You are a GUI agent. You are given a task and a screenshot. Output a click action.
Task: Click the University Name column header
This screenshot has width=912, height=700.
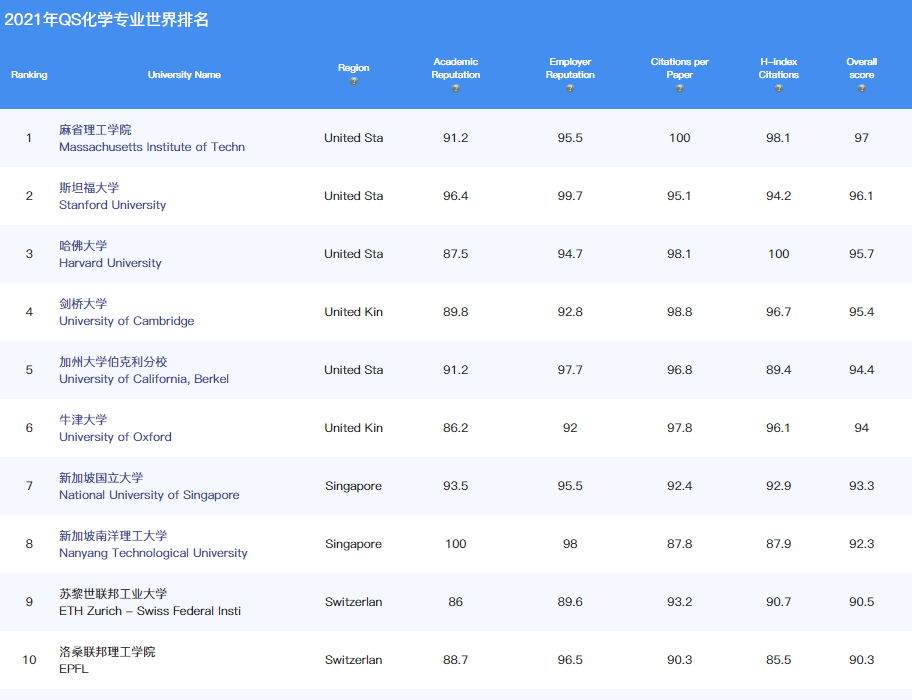184,74
